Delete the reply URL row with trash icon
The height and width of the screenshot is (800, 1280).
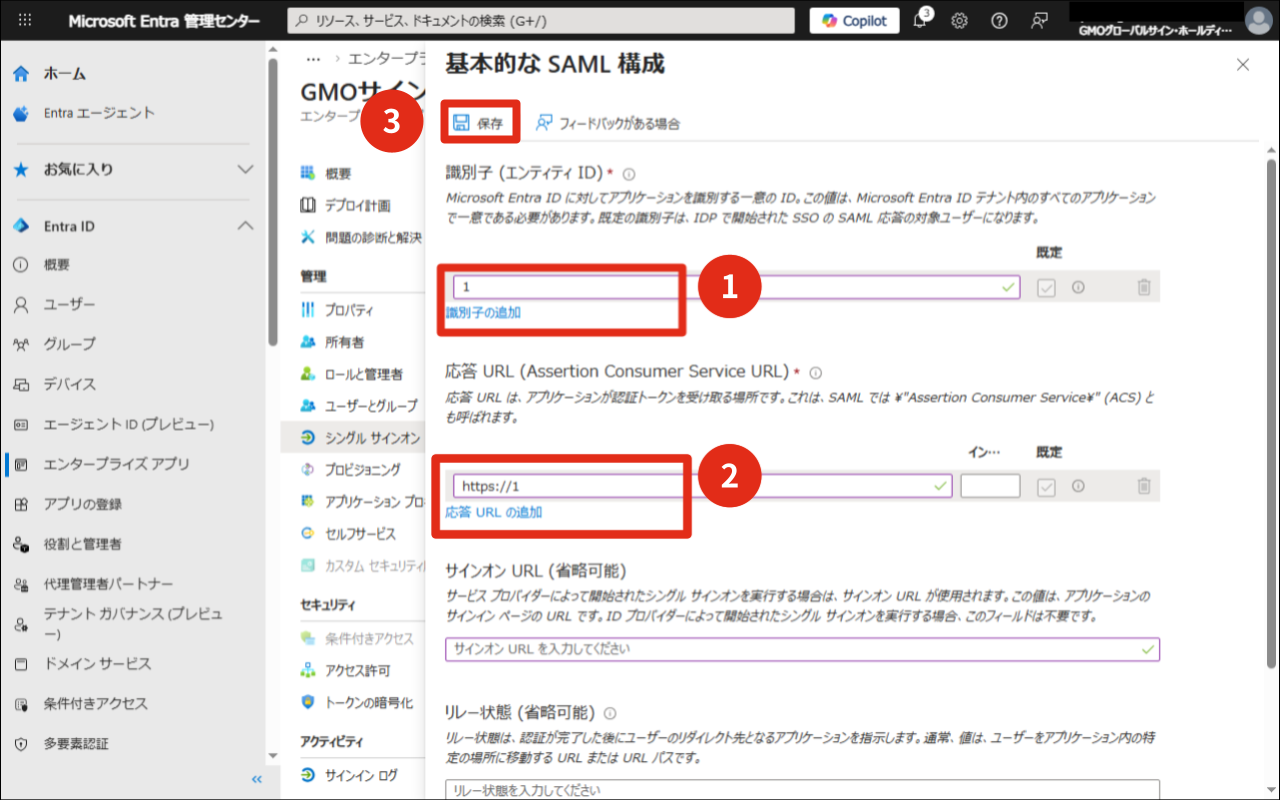pos(1143,486)
